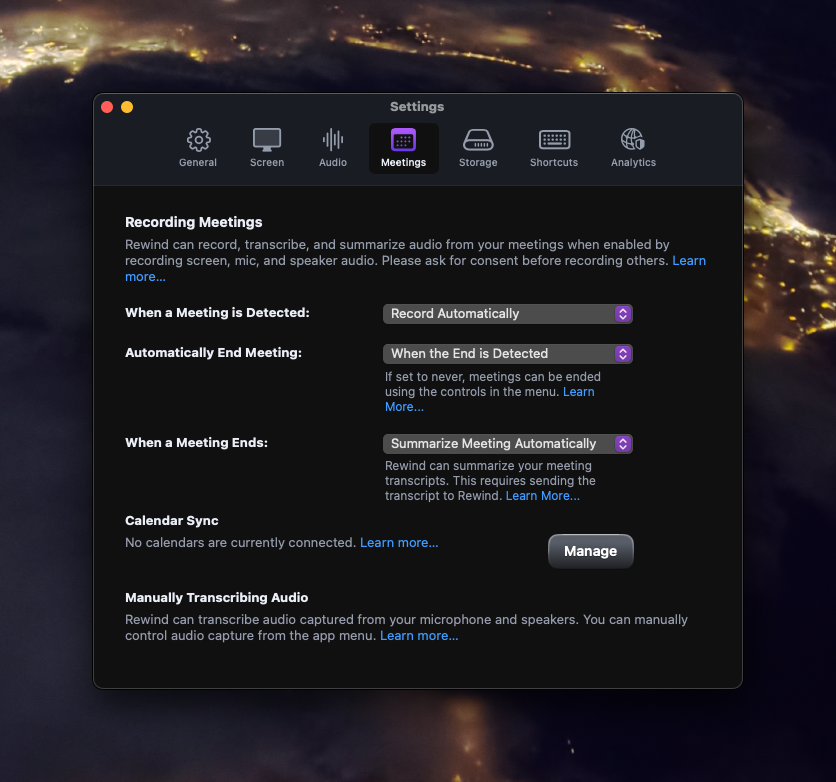Click the Analytics tab label

pos(633,163)
